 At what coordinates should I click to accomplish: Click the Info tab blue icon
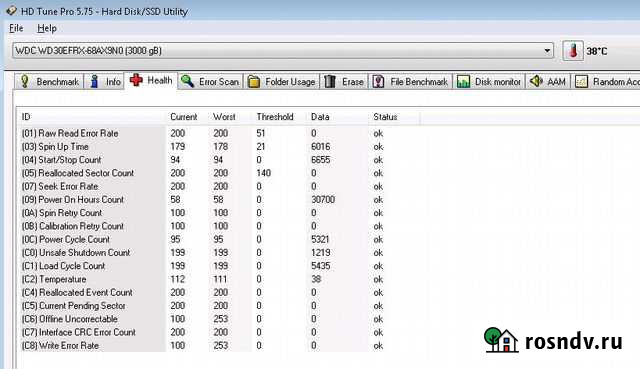pyautogui.click(x=94, y=81)
